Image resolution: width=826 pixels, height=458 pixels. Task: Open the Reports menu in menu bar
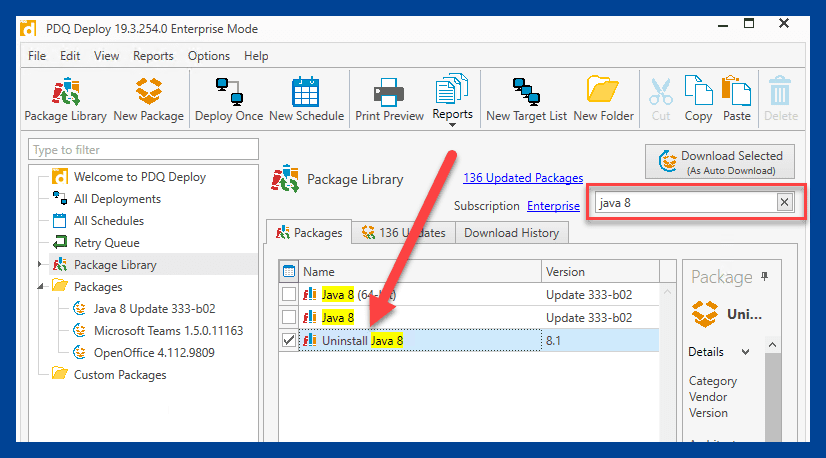pos(153,56)
